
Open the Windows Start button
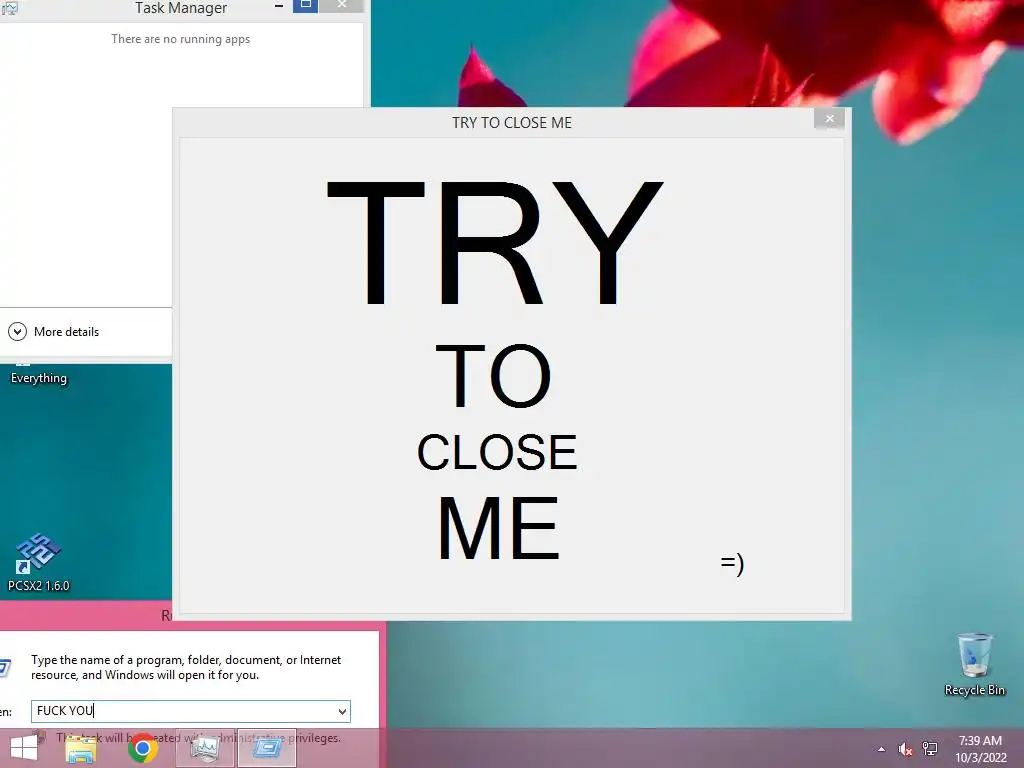(24, 748)
